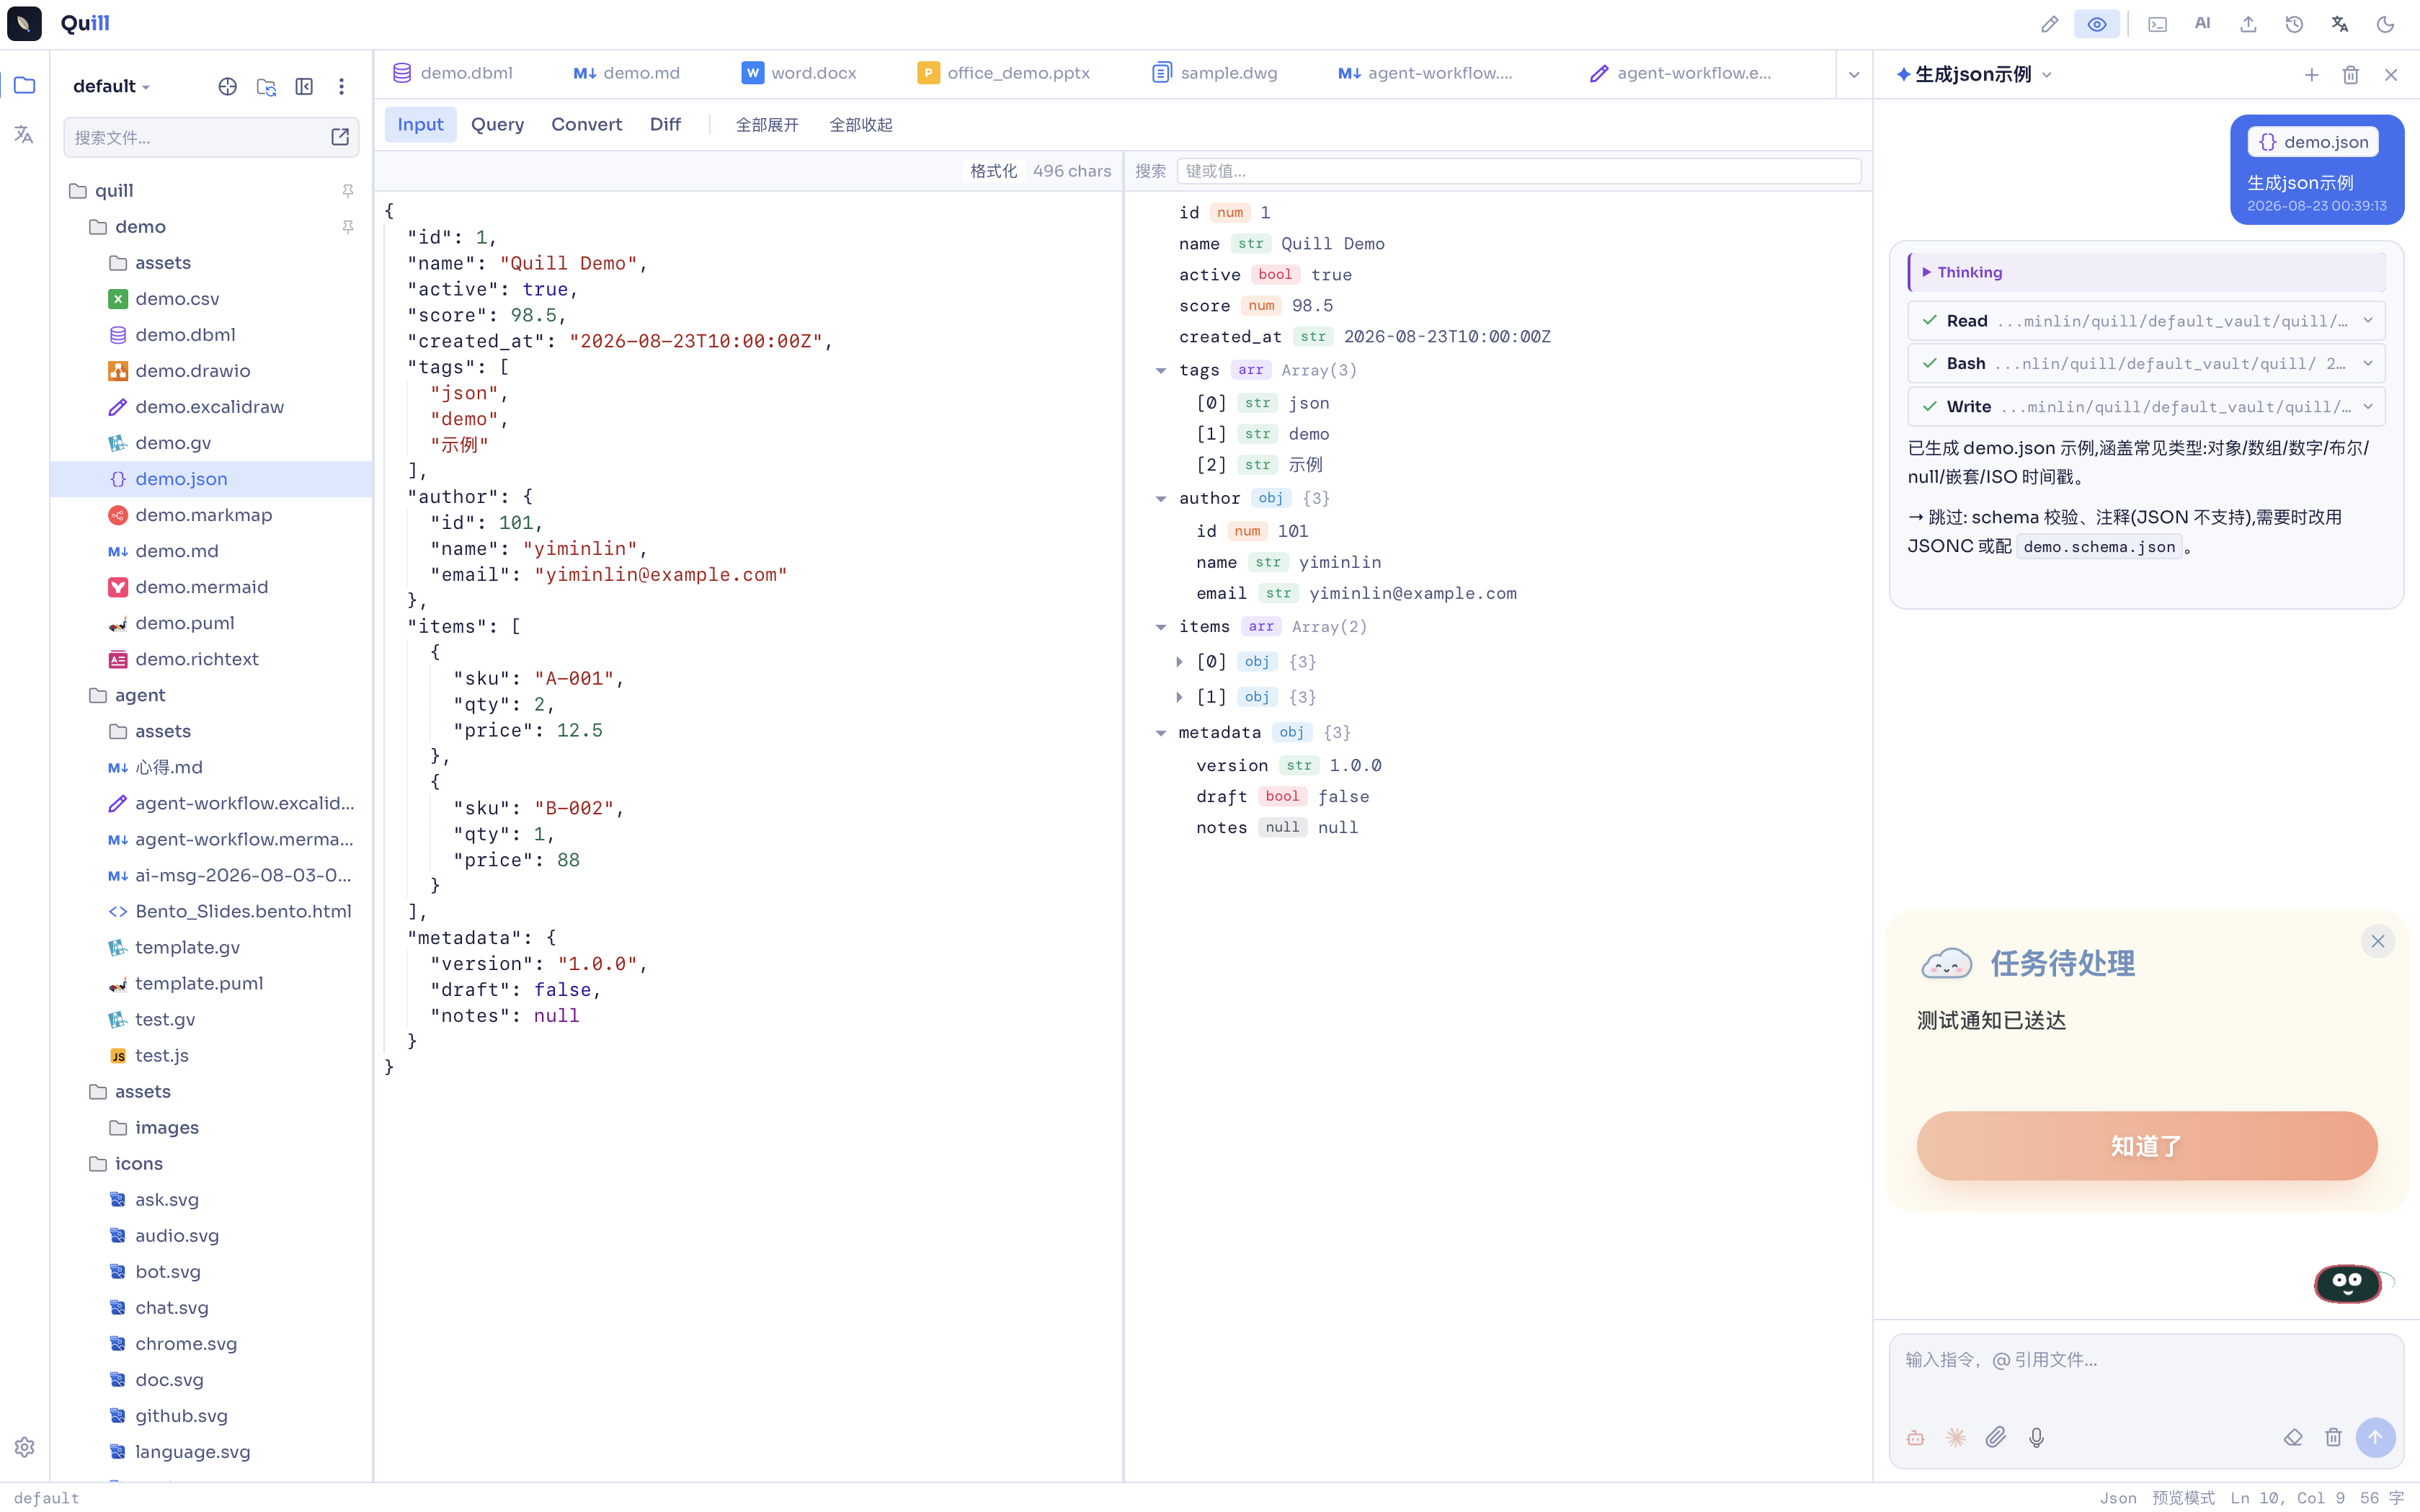Send the chat message arrow button

coord(2375,1437)
